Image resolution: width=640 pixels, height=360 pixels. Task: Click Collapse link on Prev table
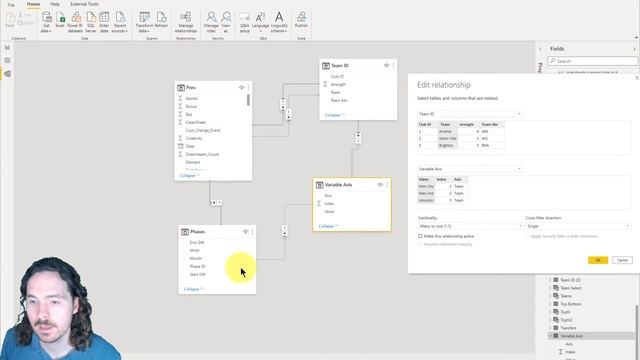pyautogui.click(x=189, y=176)
